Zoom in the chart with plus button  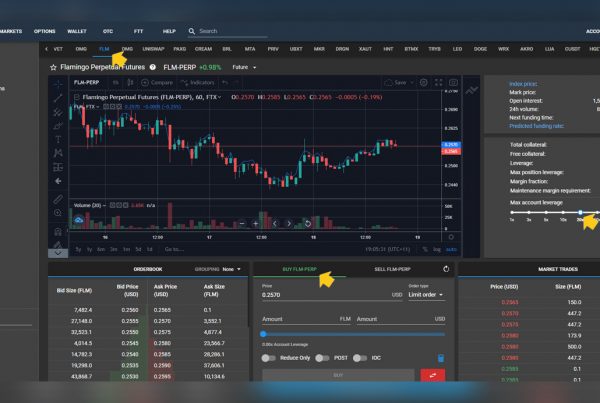[x=256, y=224]
